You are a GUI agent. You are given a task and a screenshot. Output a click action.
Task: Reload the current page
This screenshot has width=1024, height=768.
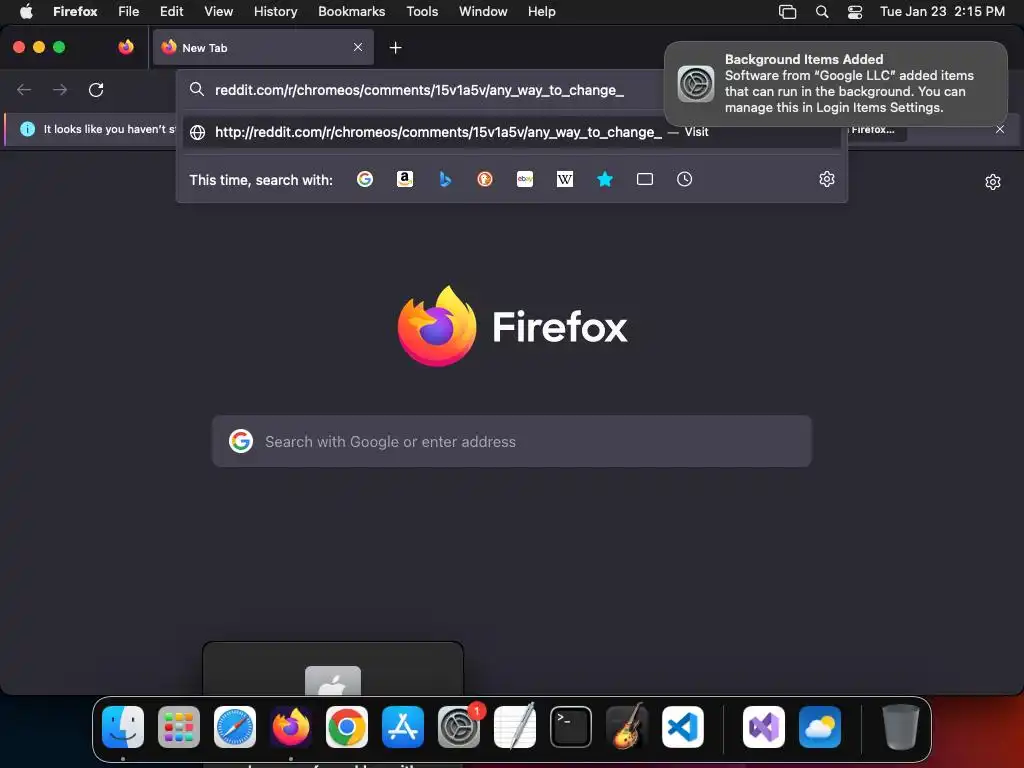[x=96, y=89]
